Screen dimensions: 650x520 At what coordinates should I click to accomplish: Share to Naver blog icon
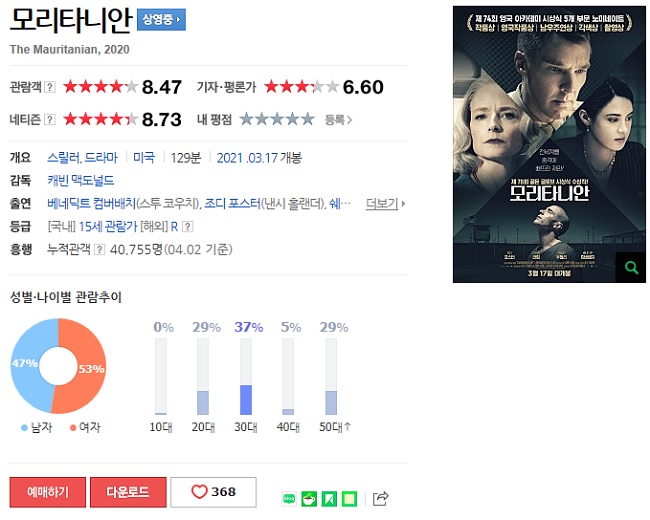point(289,499)
